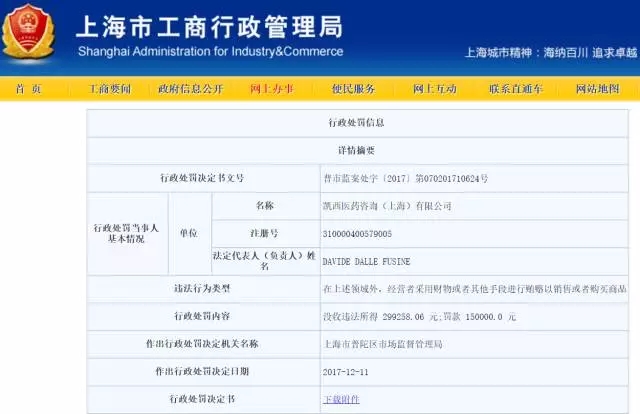Click the Shanghai Administration for Industry&Commerce subtitle

click(x=210, y=51)
